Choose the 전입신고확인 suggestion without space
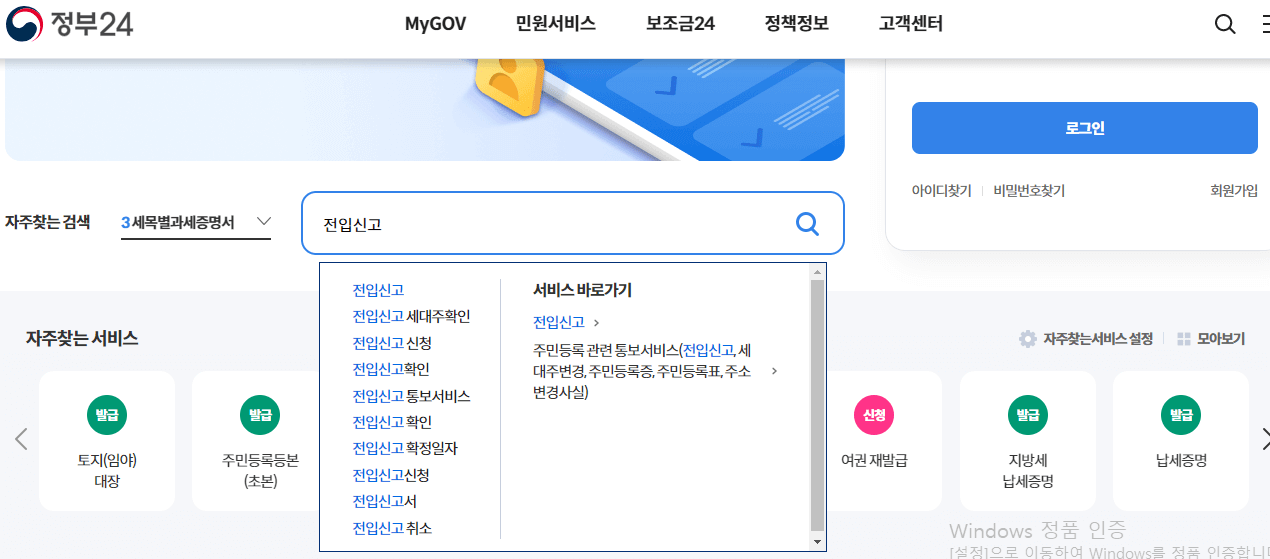 click(392, 369)
